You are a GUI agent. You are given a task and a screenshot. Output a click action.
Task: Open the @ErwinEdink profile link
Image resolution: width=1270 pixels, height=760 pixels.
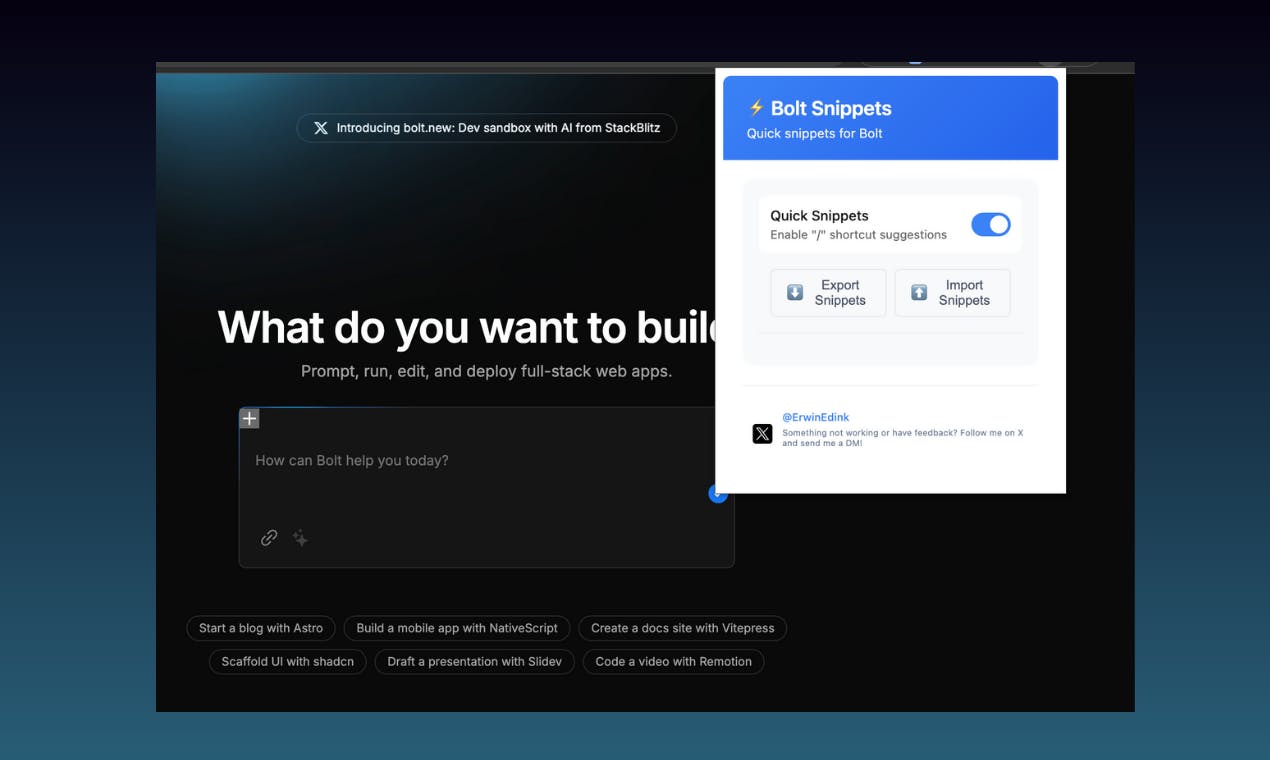[815, 417]
